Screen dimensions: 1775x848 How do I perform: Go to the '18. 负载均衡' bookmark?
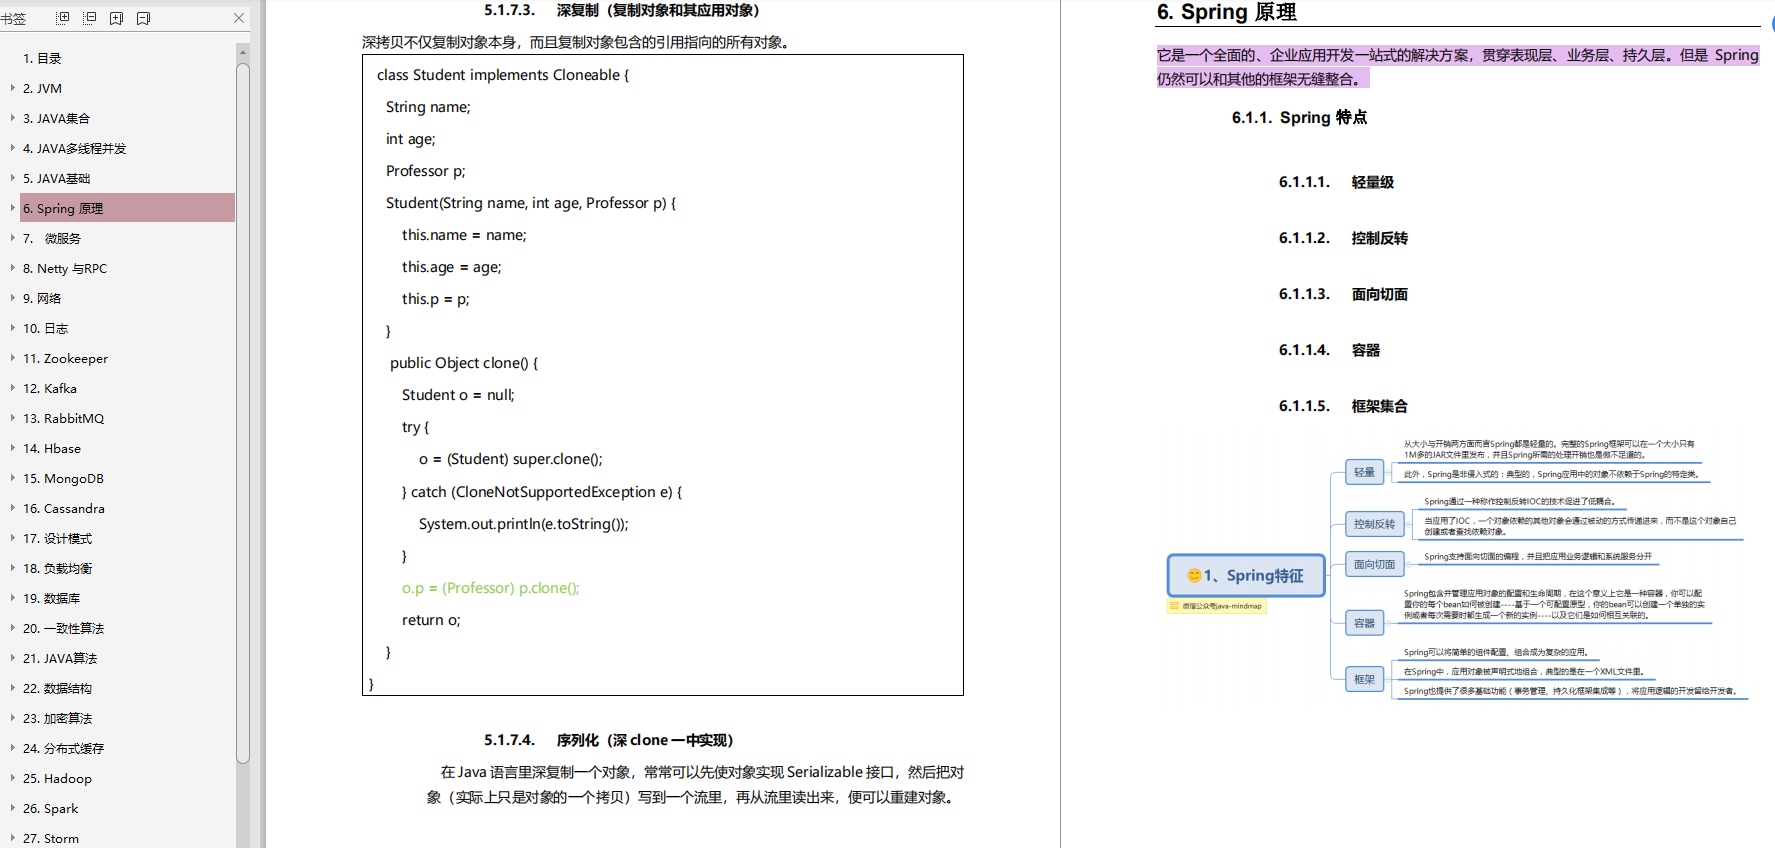[57, 568]
